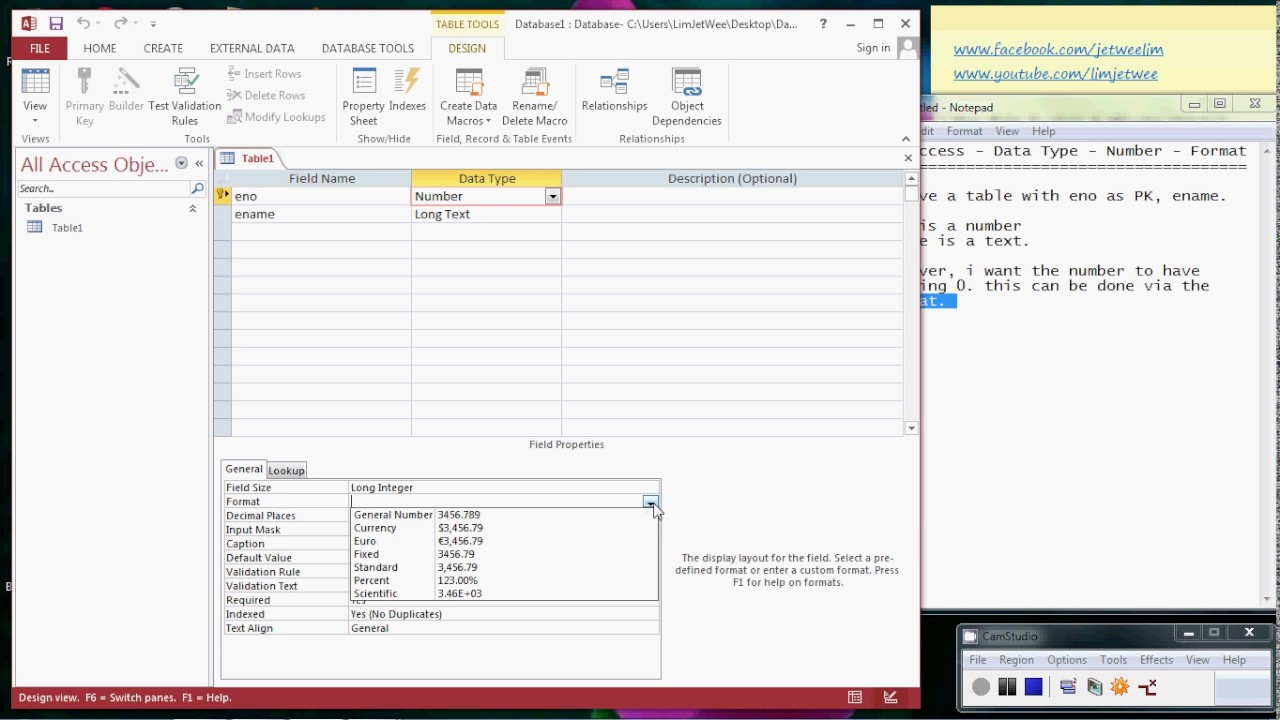1280x720 pixels.
Task: Click the ename field name cell
Action: [321, 214]
